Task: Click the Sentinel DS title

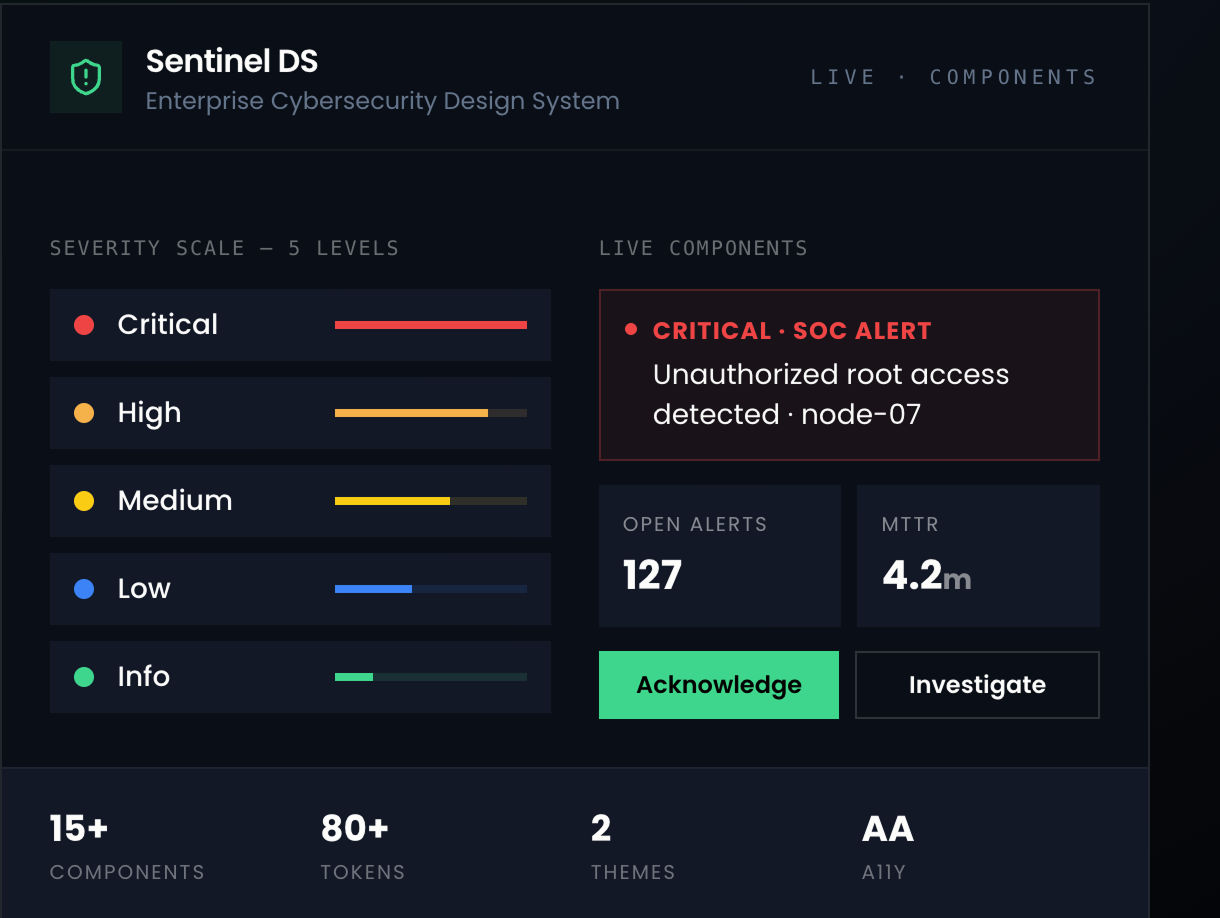Action: point(232,62)
